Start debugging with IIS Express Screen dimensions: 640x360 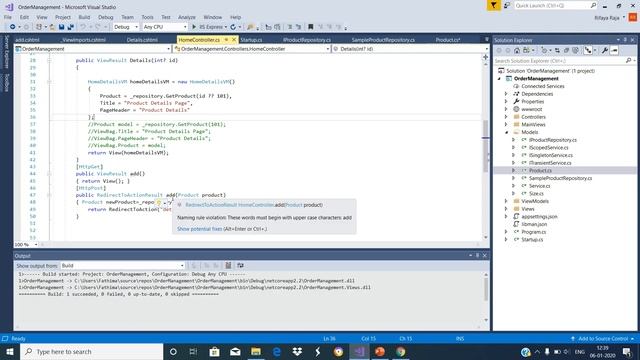[x=209, y=27]
